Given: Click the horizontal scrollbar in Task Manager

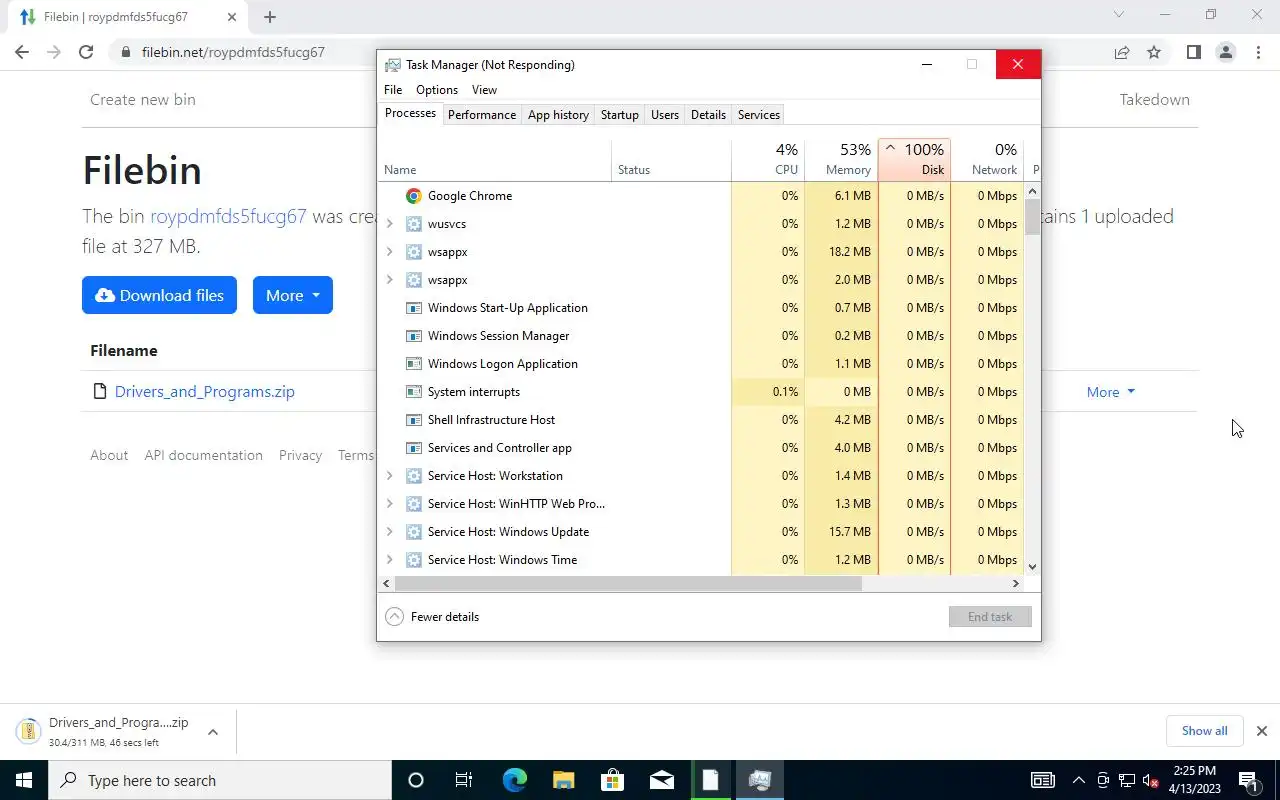Looking at the screenshot, I should pyautogui.click(x=627, y=584).
